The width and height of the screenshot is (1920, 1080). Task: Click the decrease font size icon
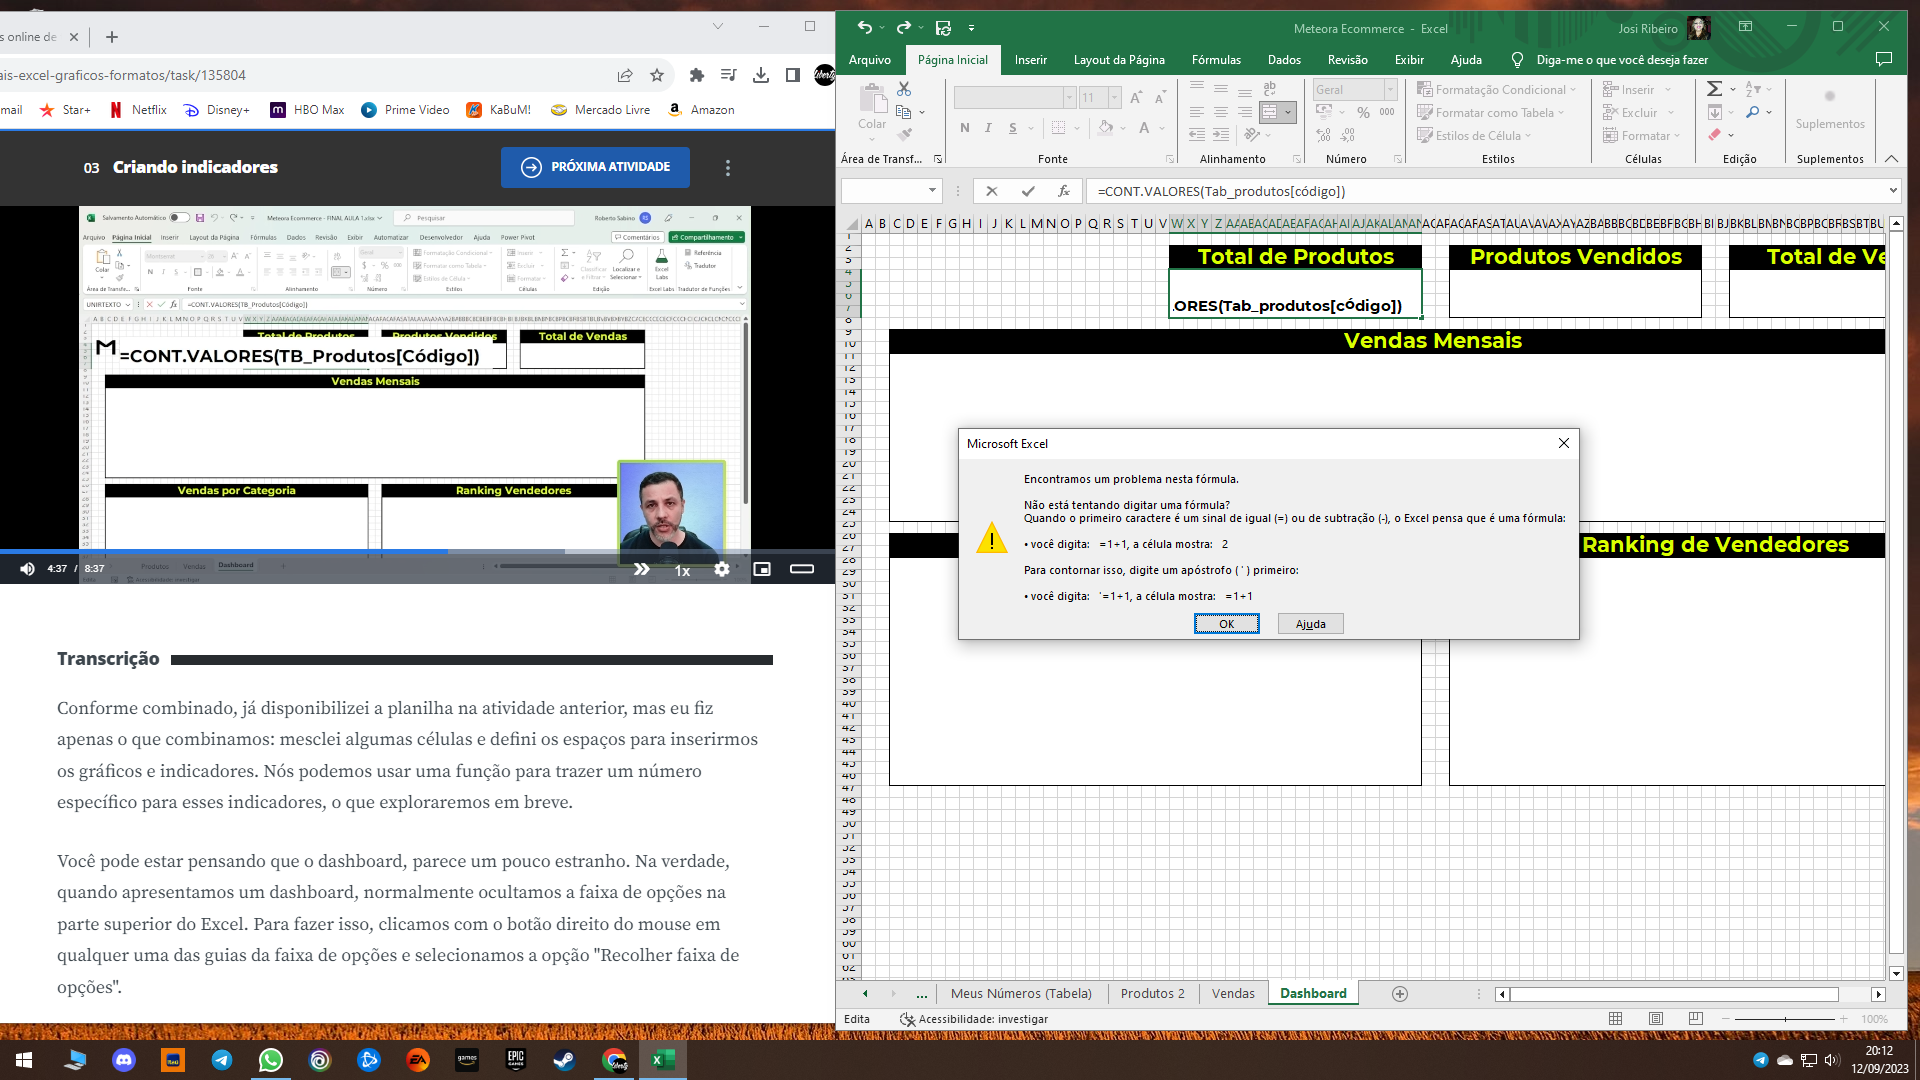pyautogui.click(x=1160, y=97)
